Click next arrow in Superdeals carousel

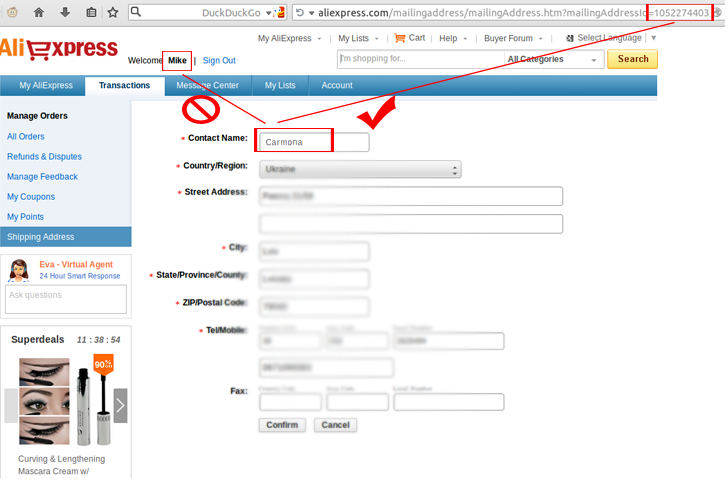click(x=120, y=406)
